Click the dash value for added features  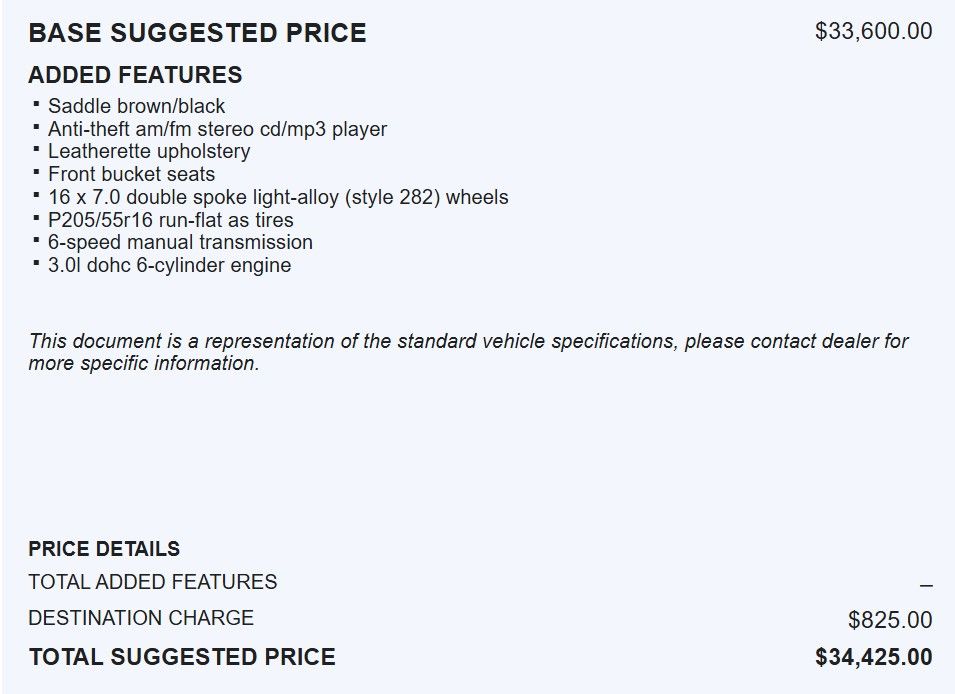tap(926, 586)
